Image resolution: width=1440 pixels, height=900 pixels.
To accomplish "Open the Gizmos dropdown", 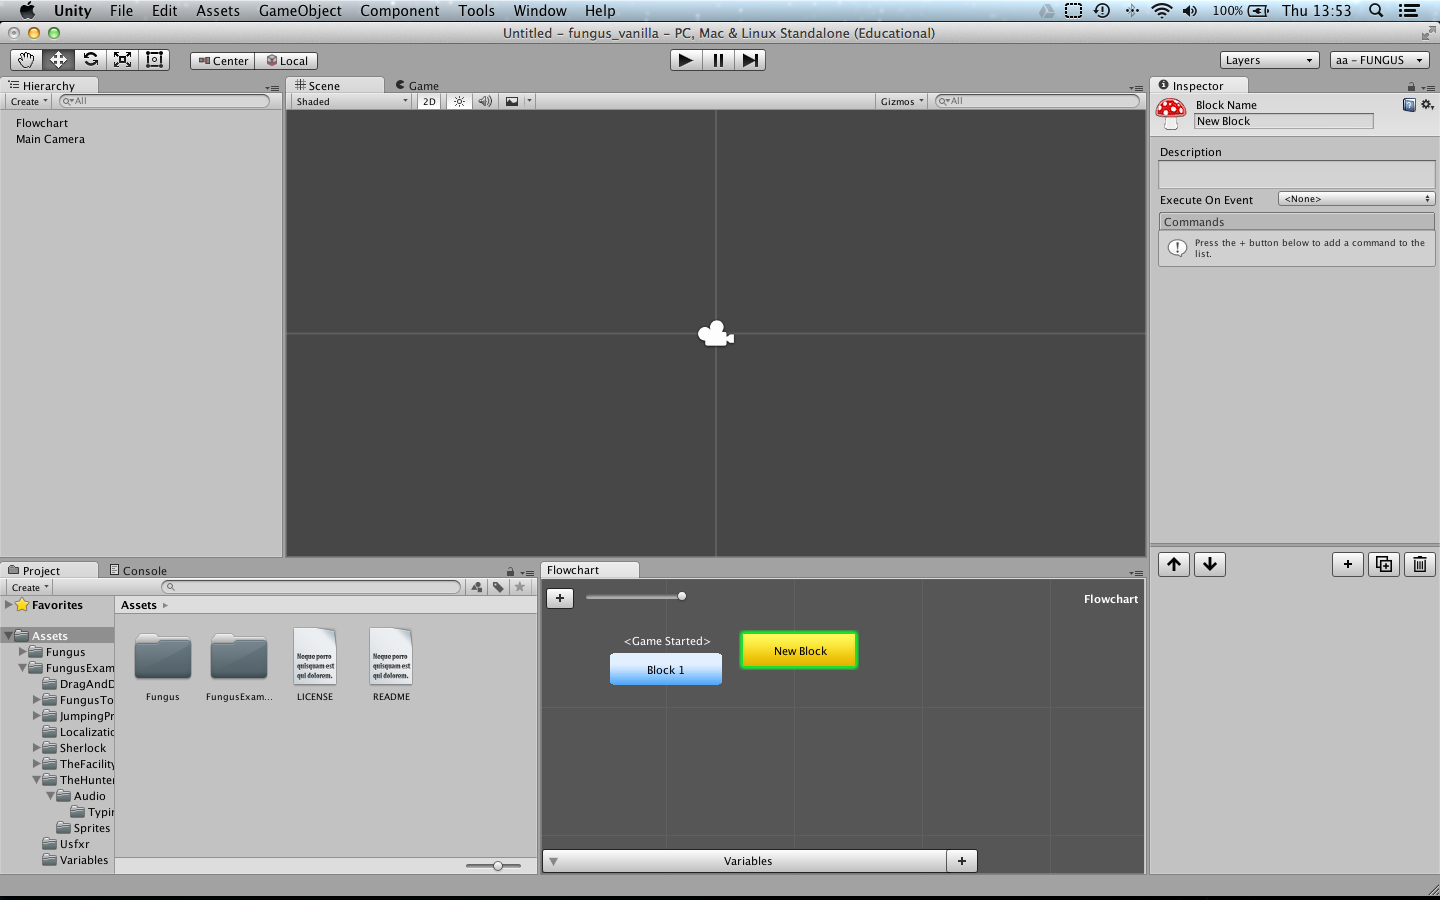I will (902, 101).
